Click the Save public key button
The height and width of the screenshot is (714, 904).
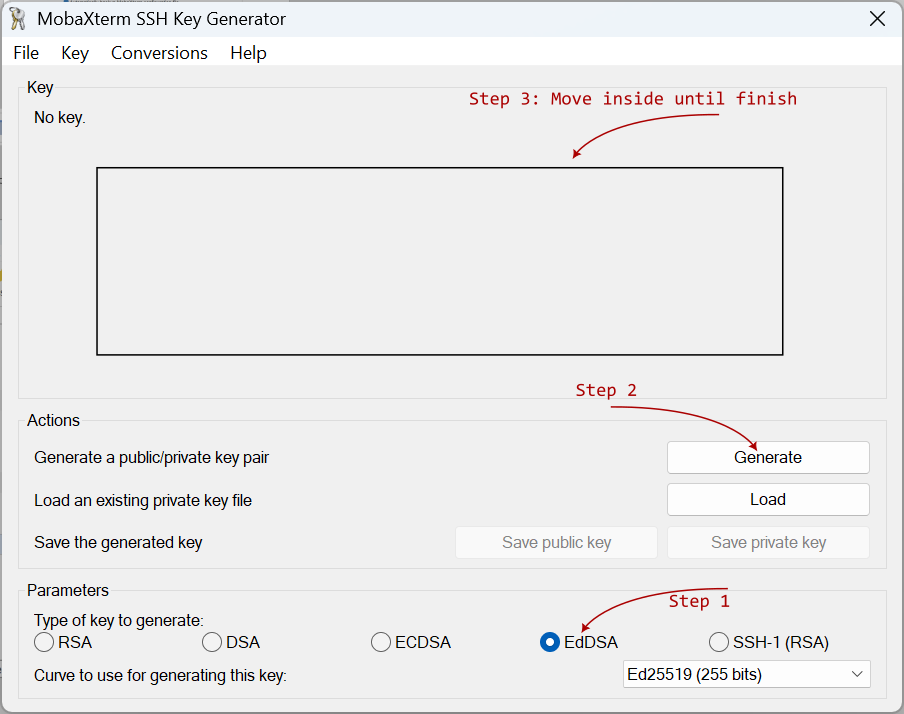(x=556, y=542)
